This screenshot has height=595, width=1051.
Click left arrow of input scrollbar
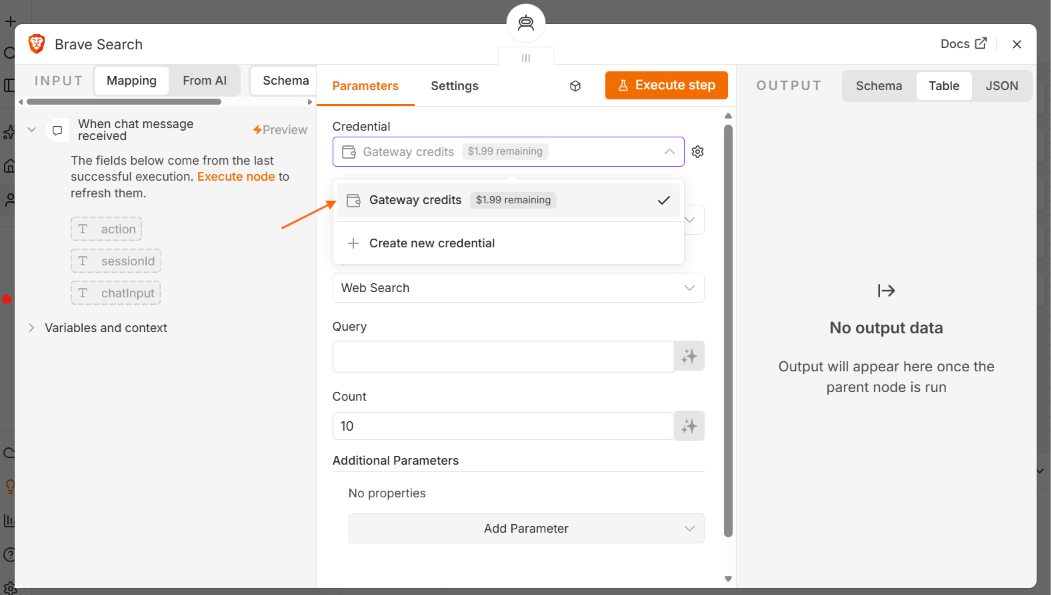[21, 102]
